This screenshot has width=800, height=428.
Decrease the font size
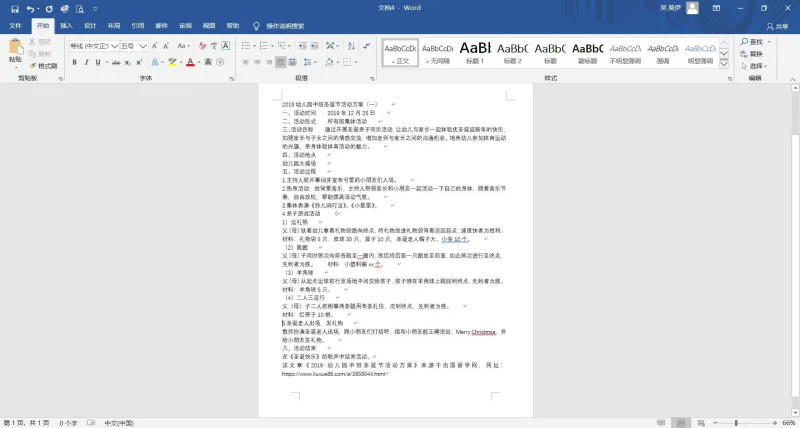point(166,46)
